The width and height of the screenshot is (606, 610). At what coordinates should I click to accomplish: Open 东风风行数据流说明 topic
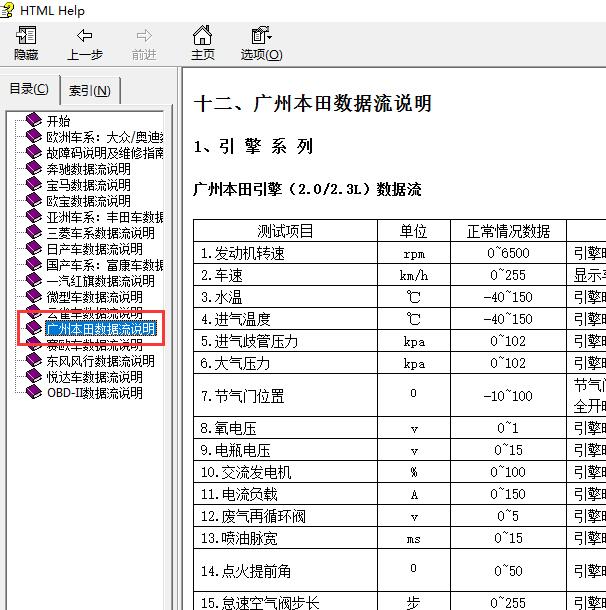pos(100,361)
